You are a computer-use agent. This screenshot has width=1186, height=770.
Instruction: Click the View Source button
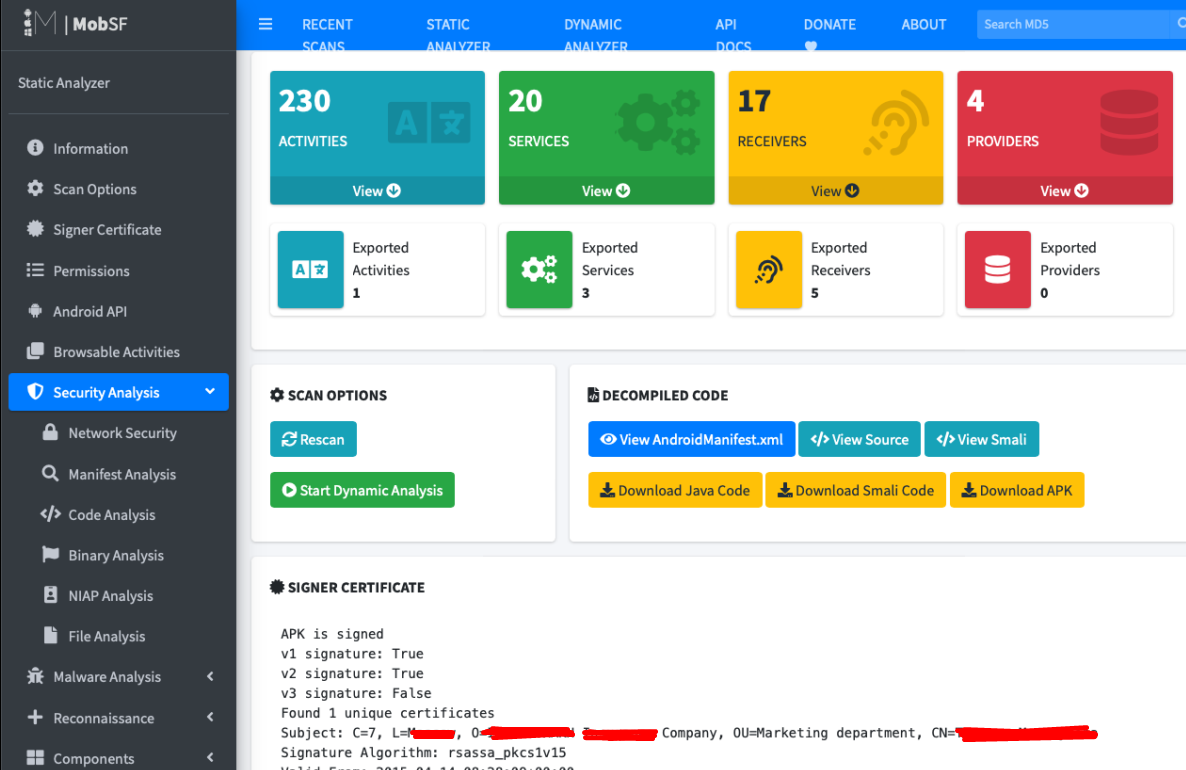coord(859,439)
